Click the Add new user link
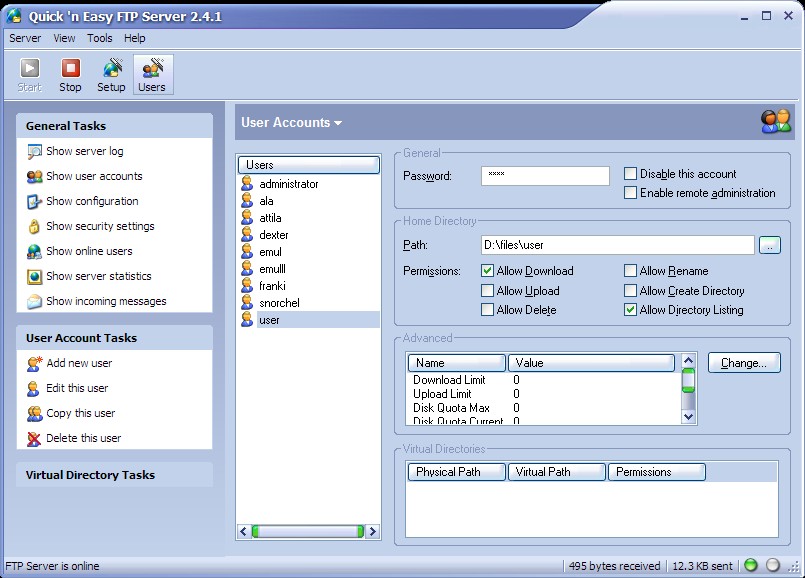This screenshot has width=805, height=578. (79, 363)
